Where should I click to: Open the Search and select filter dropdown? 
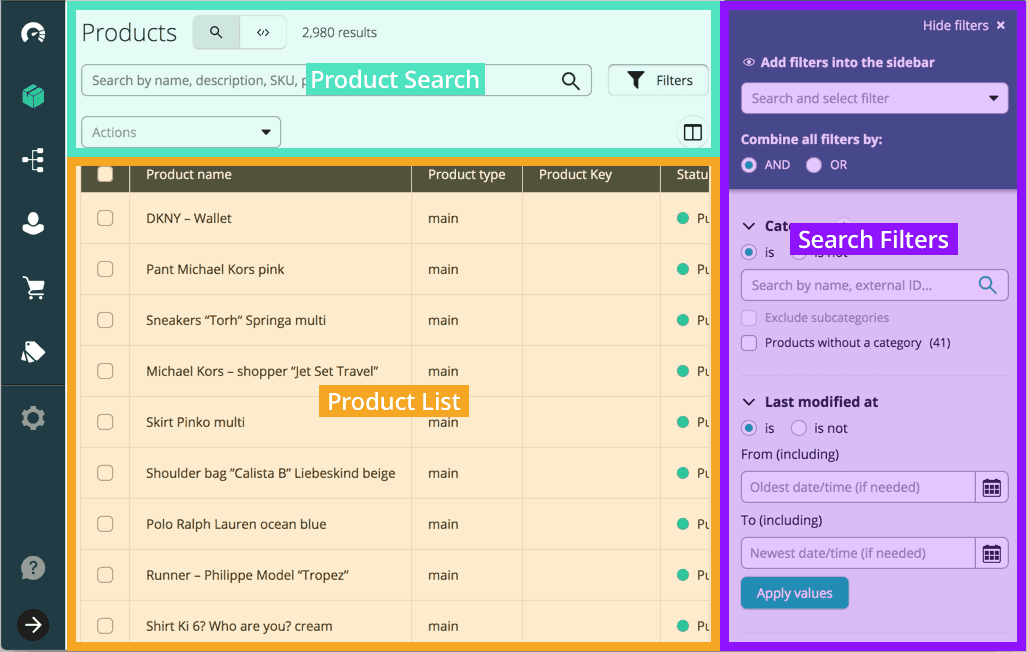pyautogui.click(x=874, y=98)
